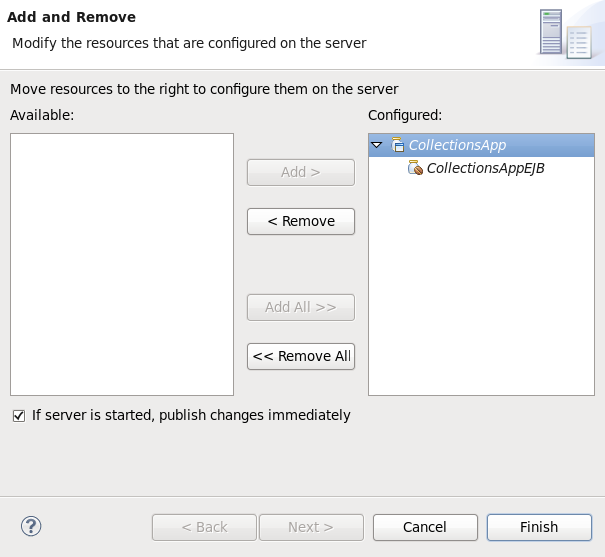The width and height of the screenshot is (605, 557).
Task: Click the Remove button
Action: [x=301, y=221]
